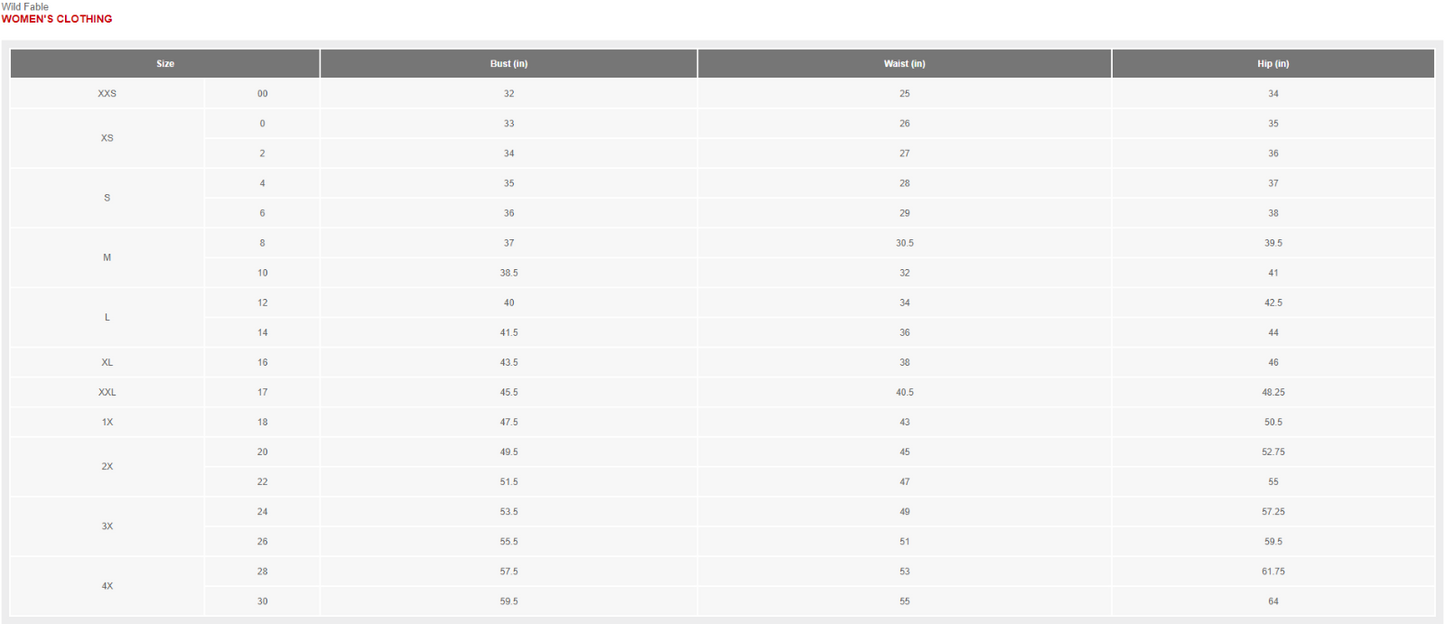Click numeric size 00 cell

262,94
